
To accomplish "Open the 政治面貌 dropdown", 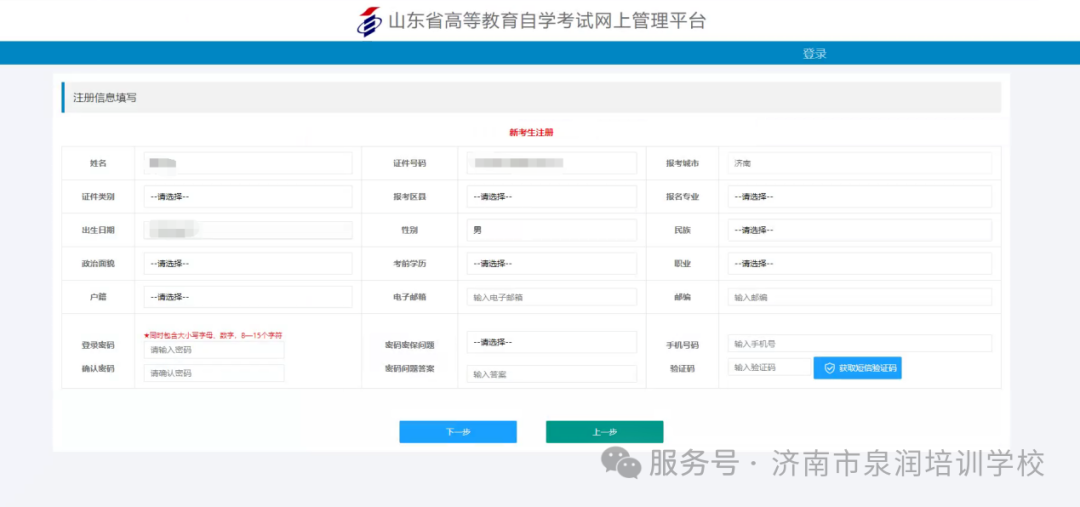I will point(248,263).
